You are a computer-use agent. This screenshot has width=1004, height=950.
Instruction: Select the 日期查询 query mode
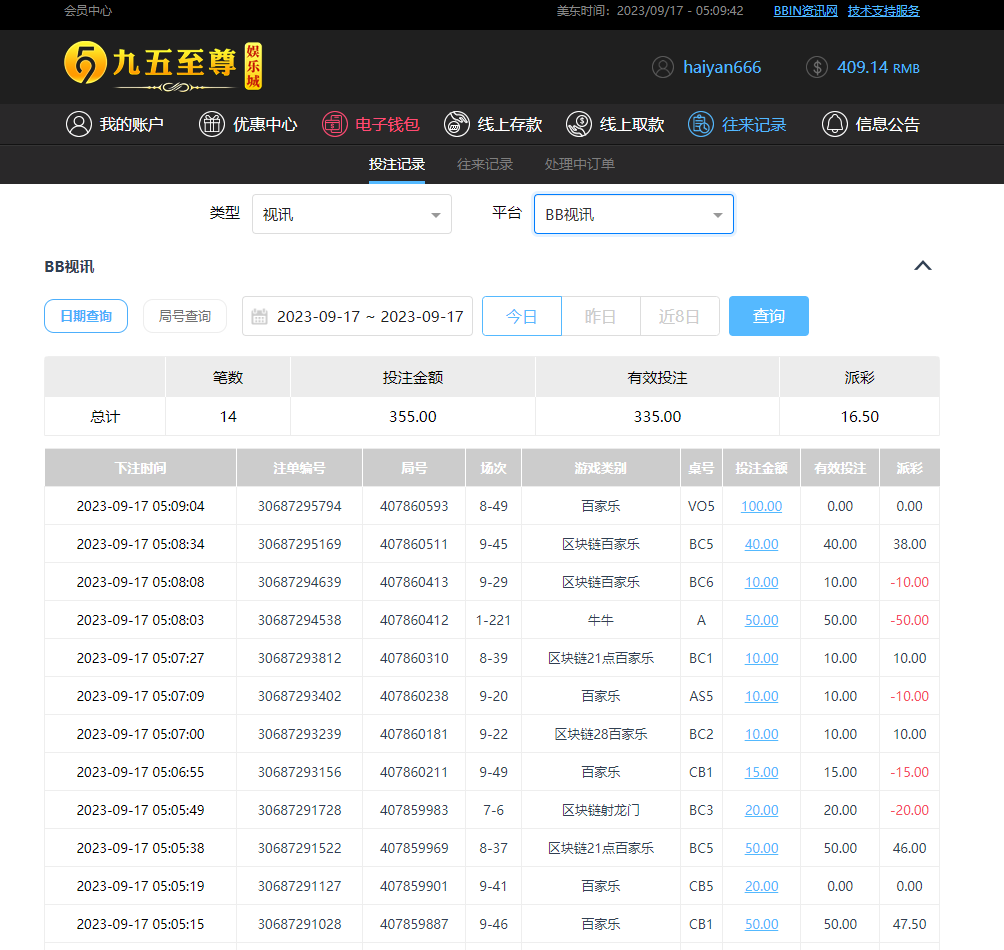(86, 316)
